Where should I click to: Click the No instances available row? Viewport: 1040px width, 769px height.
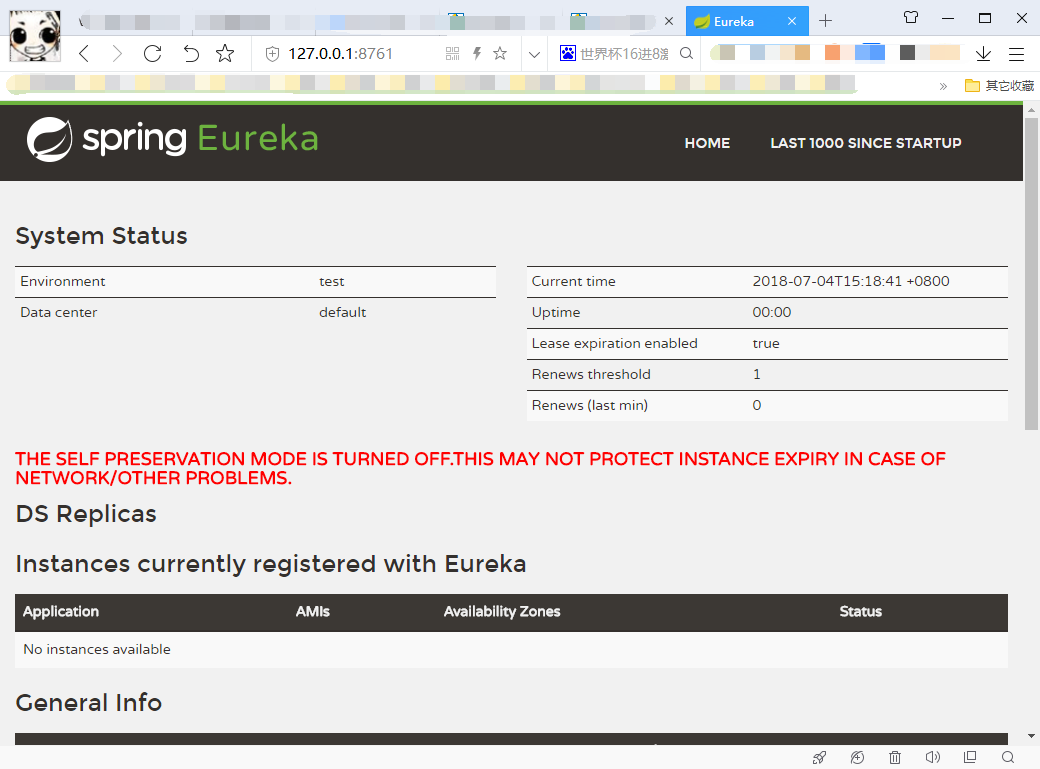tap(511, 650)
